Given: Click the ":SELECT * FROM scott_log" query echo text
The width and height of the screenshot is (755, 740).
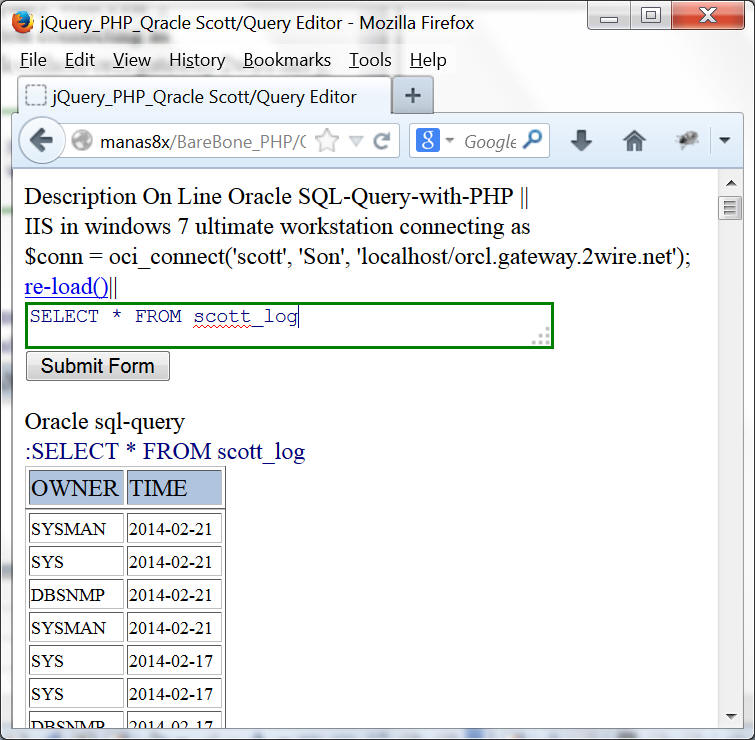Looking at the screenshot, I should (x=165, y=452).
